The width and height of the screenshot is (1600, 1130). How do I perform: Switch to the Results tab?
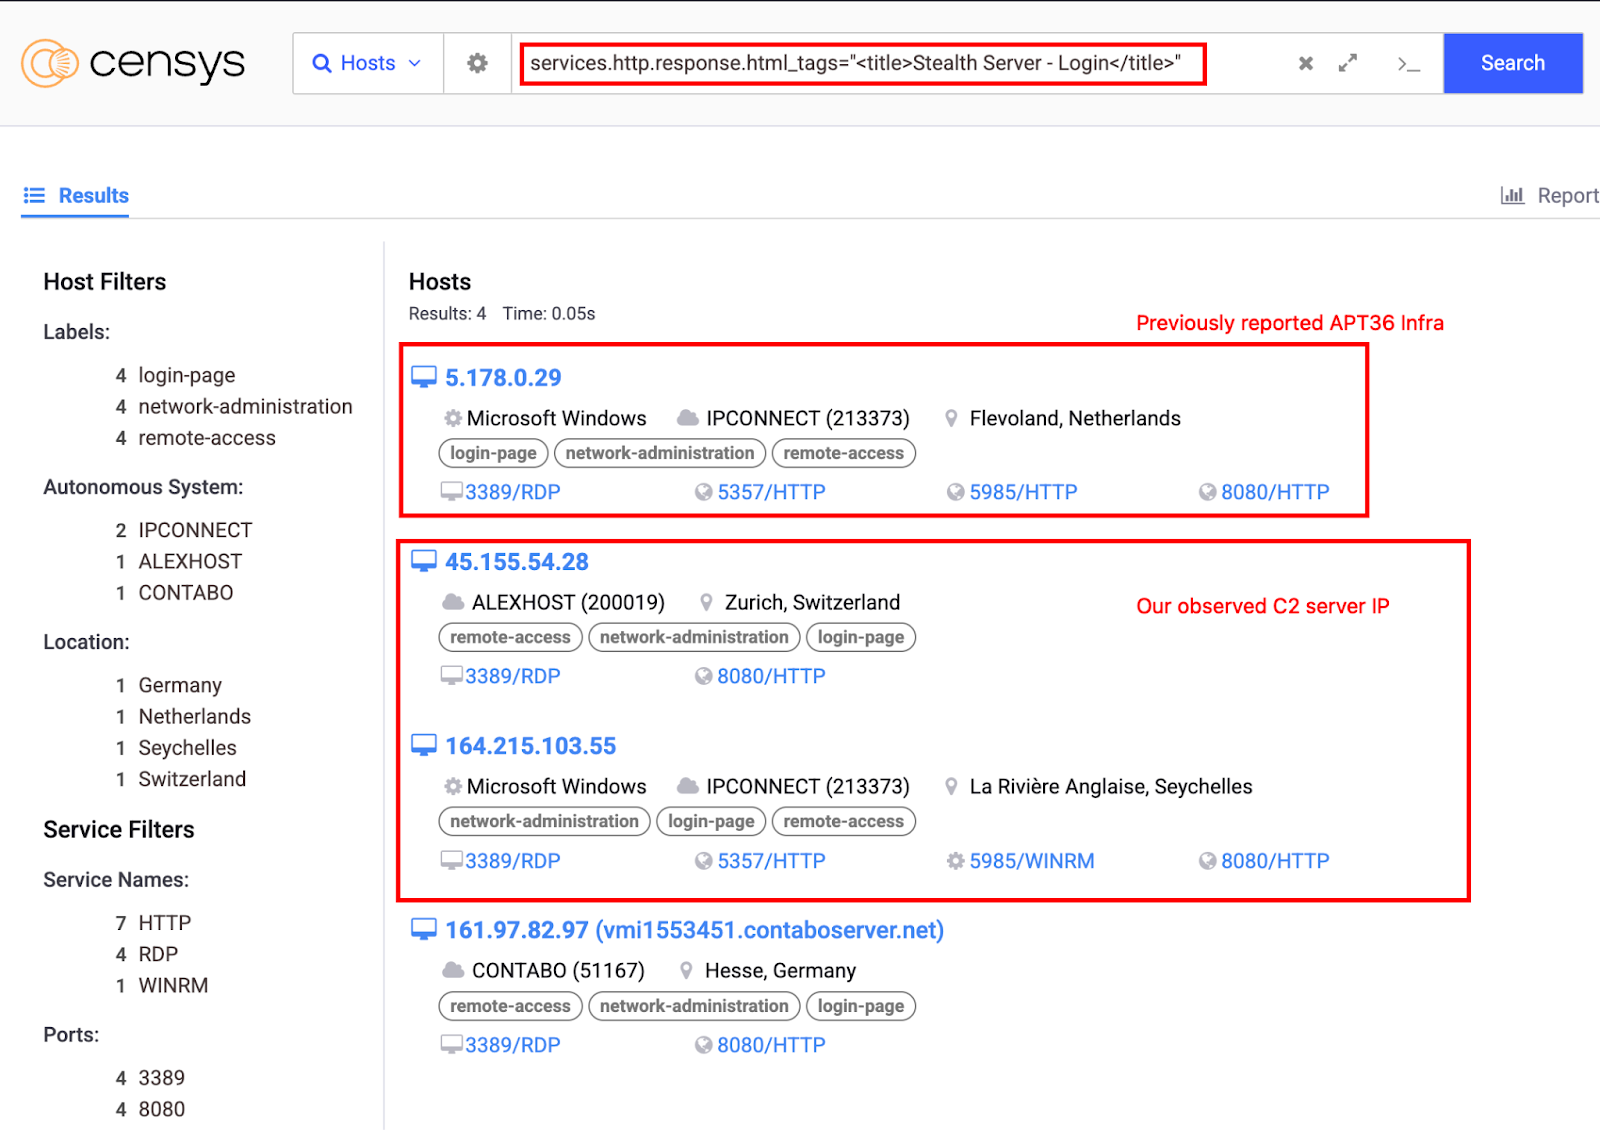(76, 195)
